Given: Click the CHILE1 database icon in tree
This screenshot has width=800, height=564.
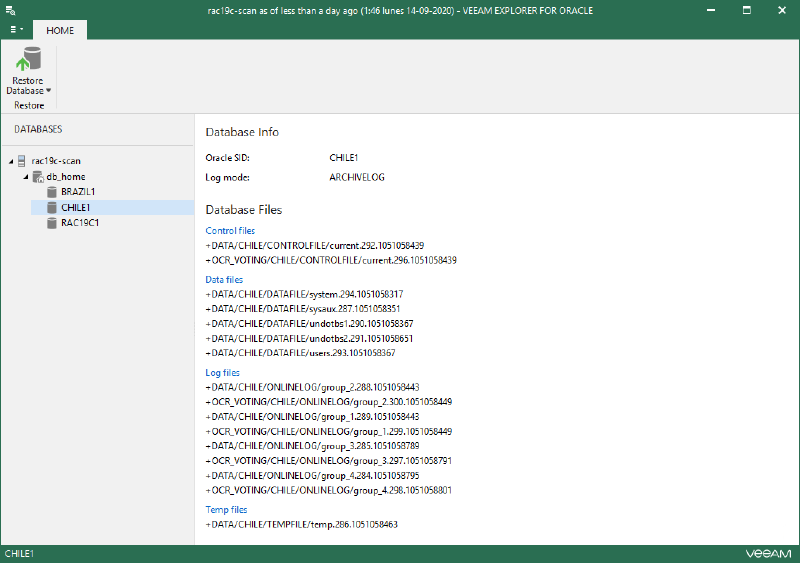Looking at the screenshot, I should pos(52,208).
